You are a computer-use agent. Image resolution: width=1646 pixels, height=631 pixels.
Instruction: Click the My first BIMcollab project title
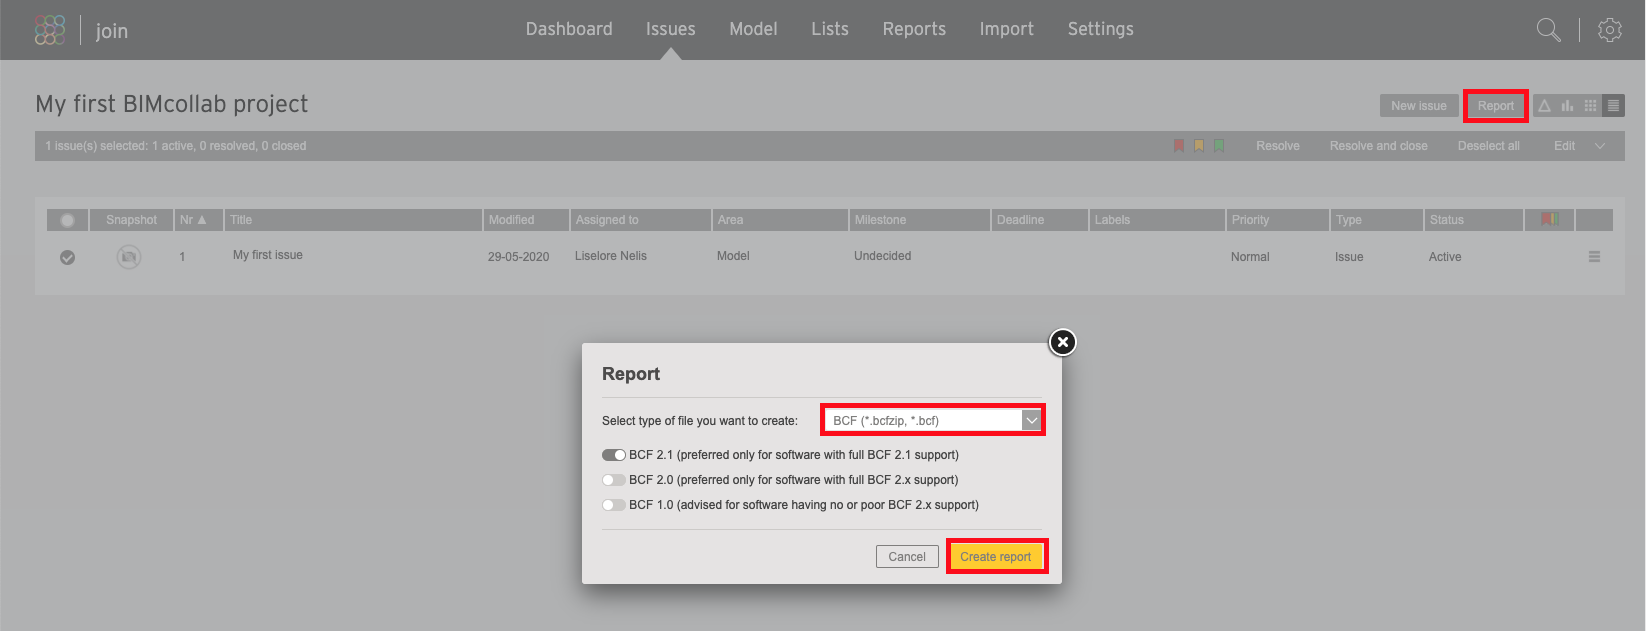pos(172,104)
